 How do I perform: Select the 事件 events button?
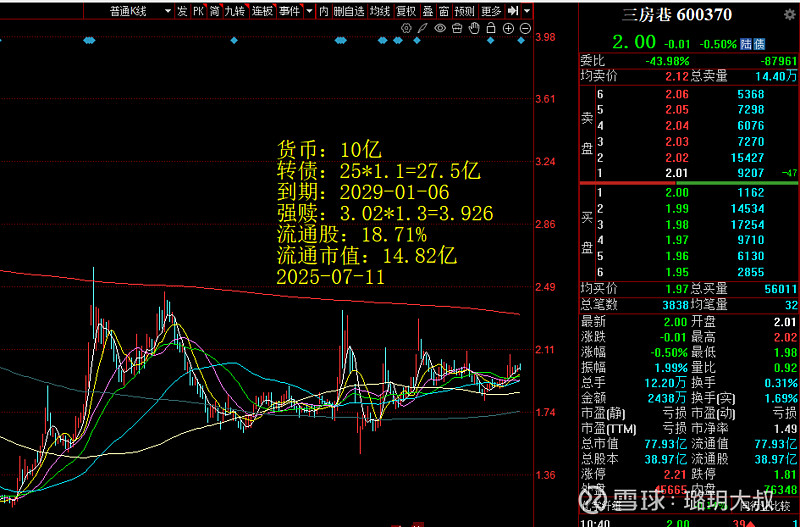pos(289,11)
